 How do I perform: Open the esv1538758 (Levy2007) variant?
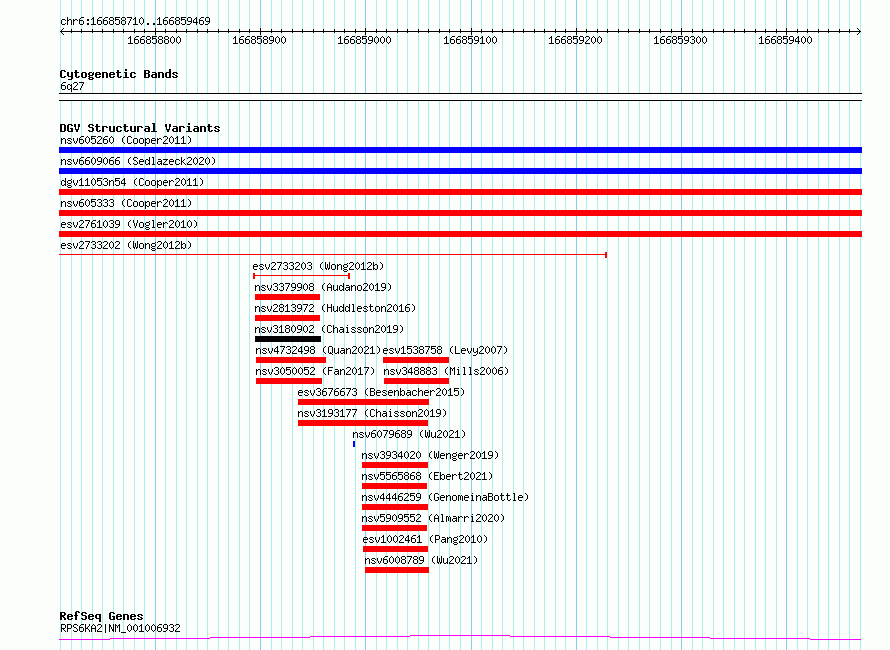[446, 350]
